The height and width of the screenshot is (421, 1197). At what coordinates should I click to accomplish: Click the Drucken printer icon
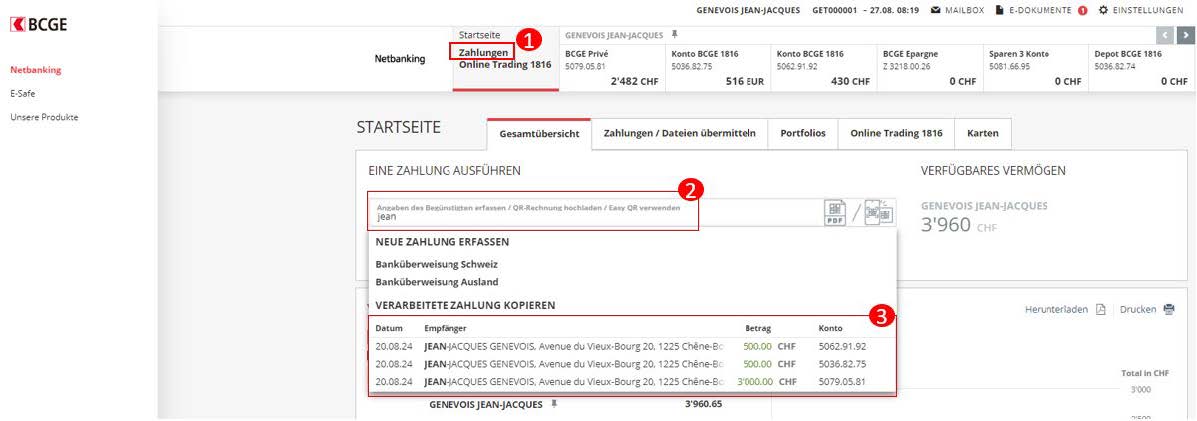coord(1169,309)
